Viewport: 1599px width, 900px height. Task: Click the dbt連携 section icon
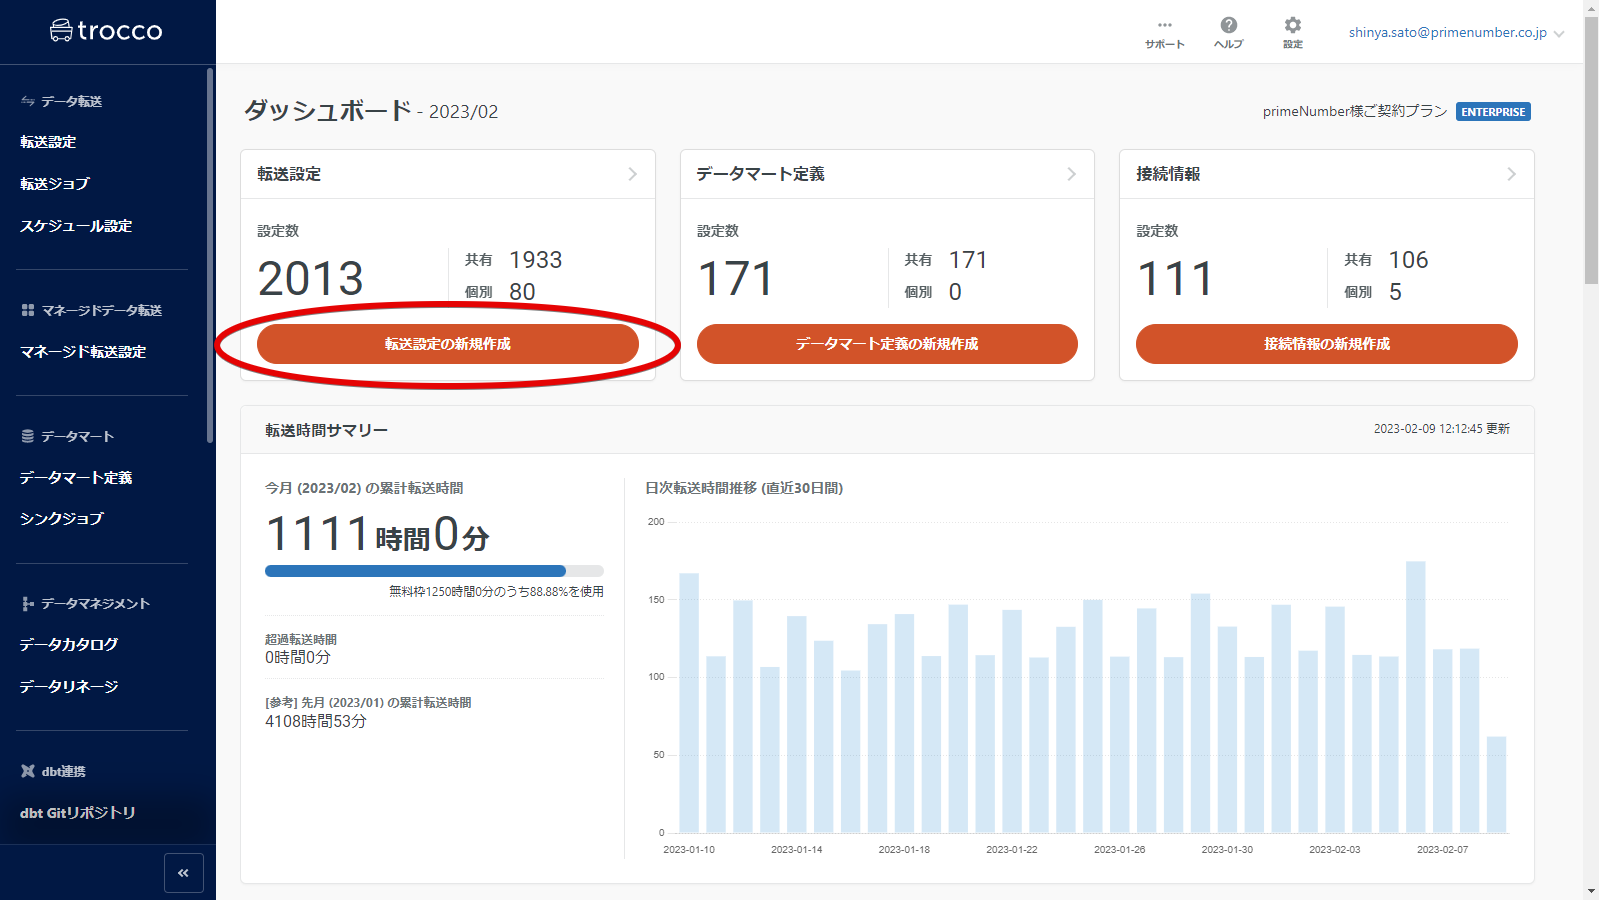click(28, 771)
